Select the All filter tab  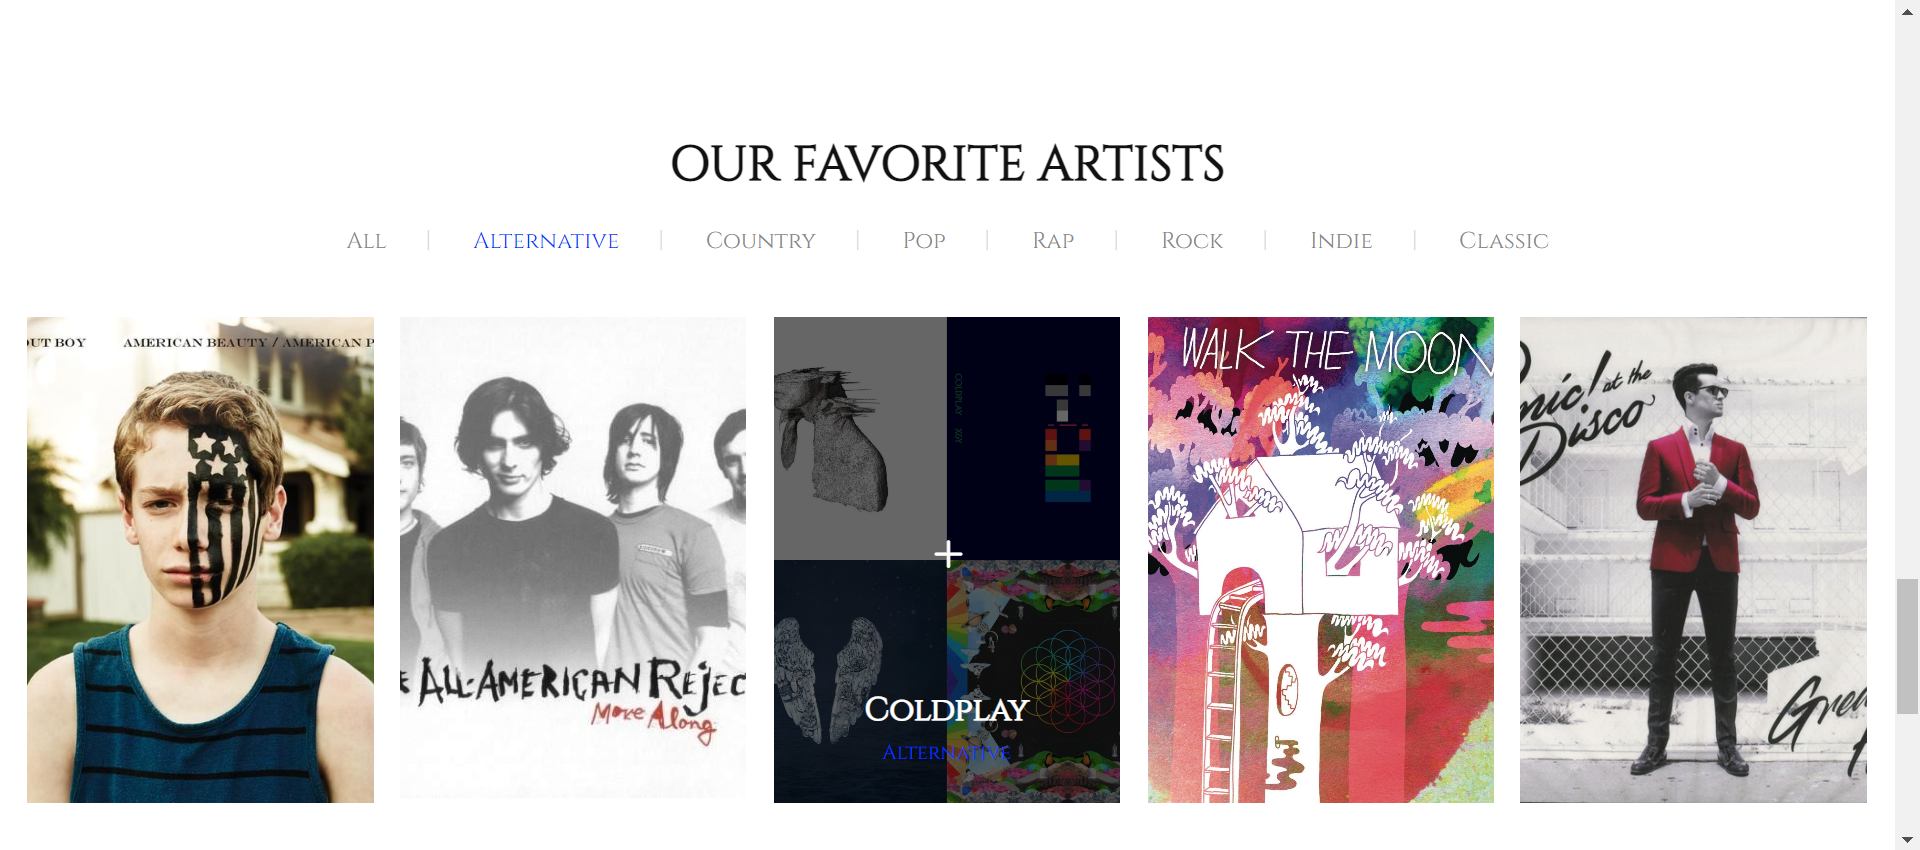point(366,241)
